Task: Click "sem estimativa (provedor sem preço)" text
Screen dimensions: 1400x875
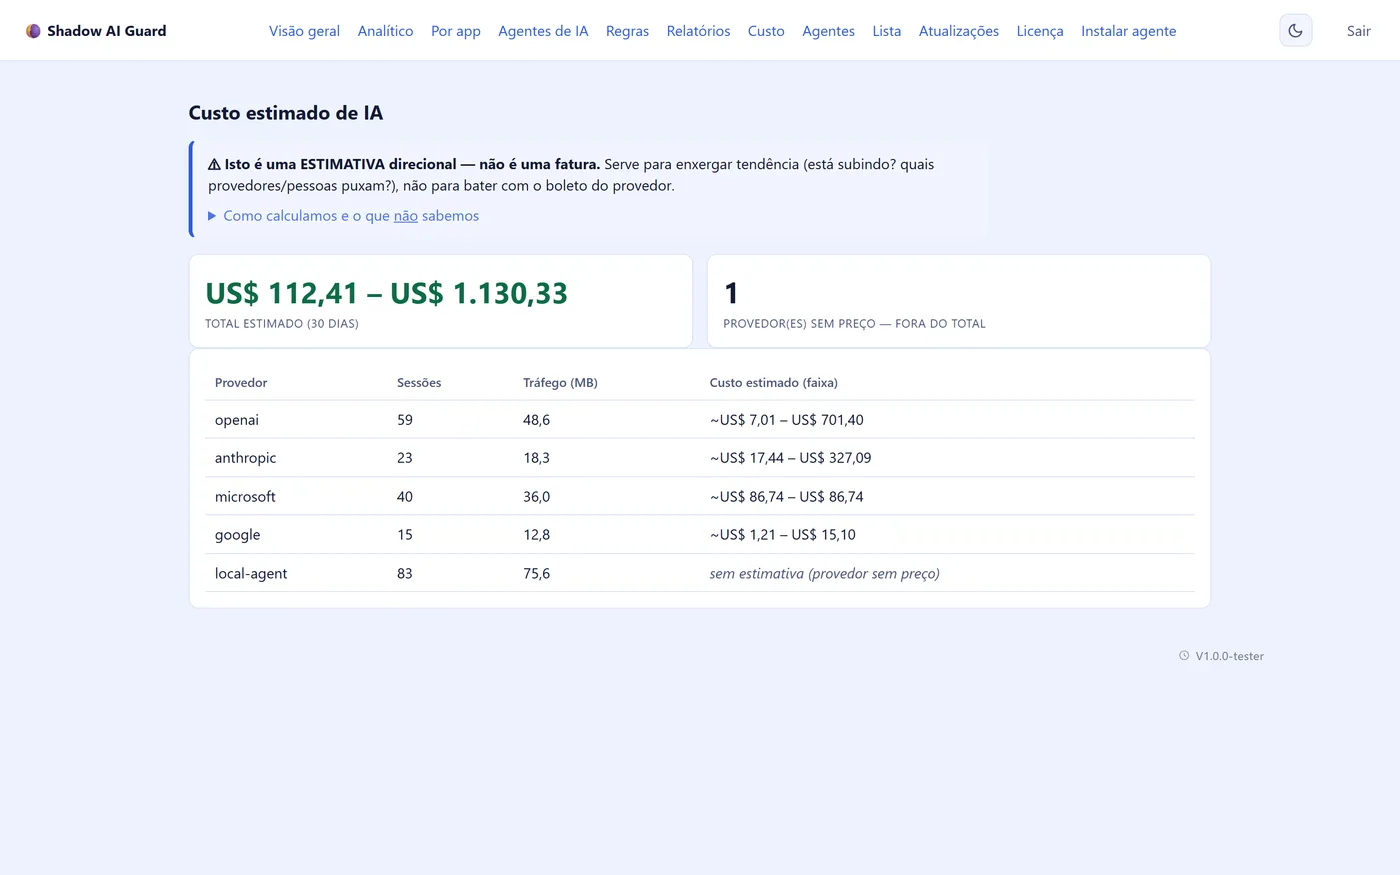Action: click(825, 574)
